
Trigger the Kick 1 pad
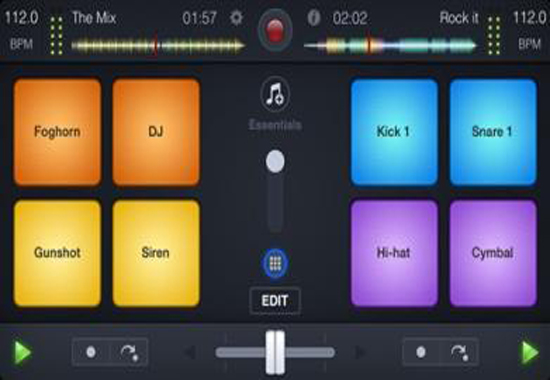(394, 132)
